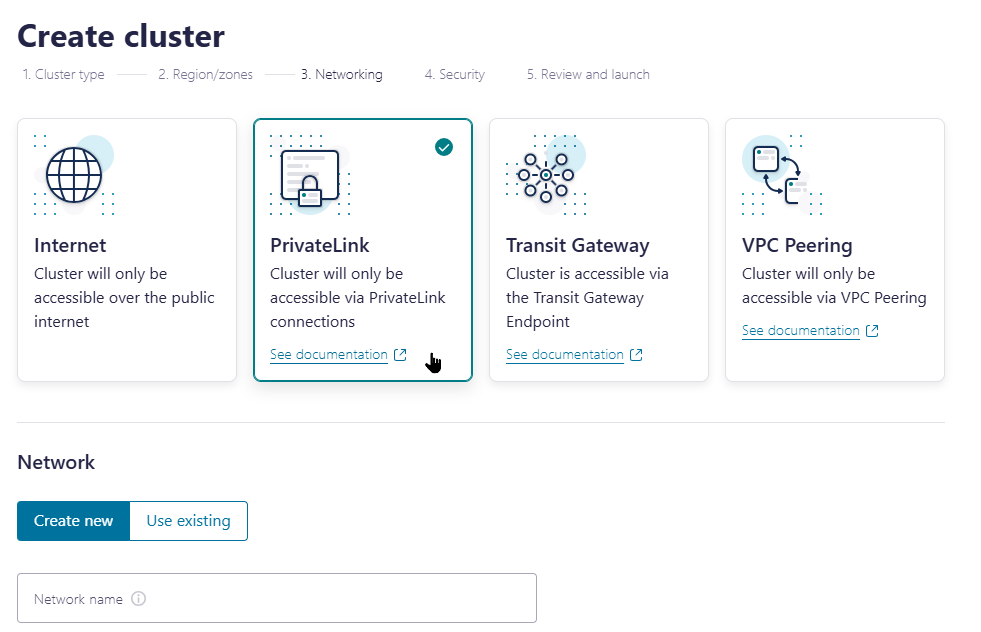981x632 pixels.
Task: Click Network name info icon
Action: (138, 599)
